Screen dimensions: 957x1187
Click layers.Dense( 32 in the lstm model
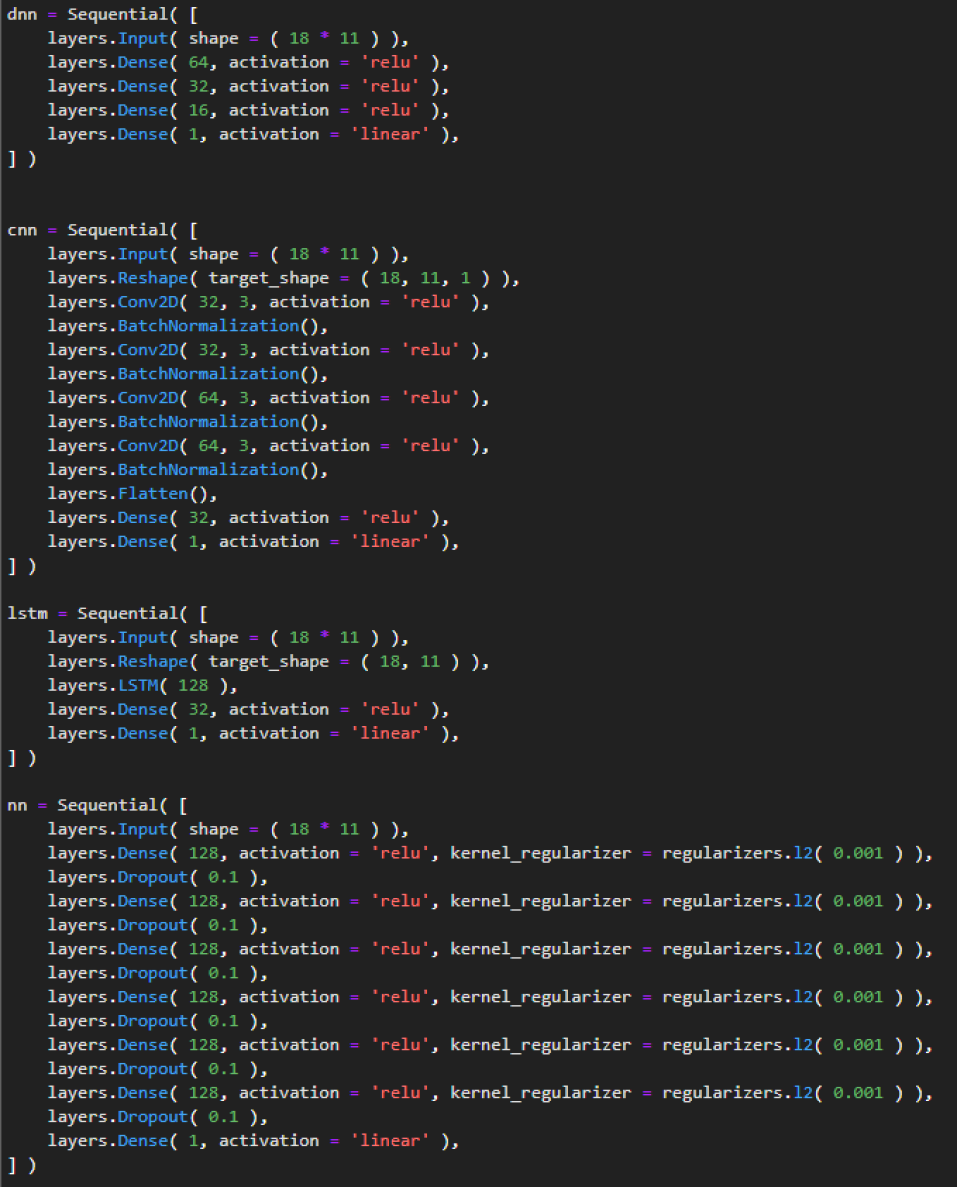pos(248,709)
